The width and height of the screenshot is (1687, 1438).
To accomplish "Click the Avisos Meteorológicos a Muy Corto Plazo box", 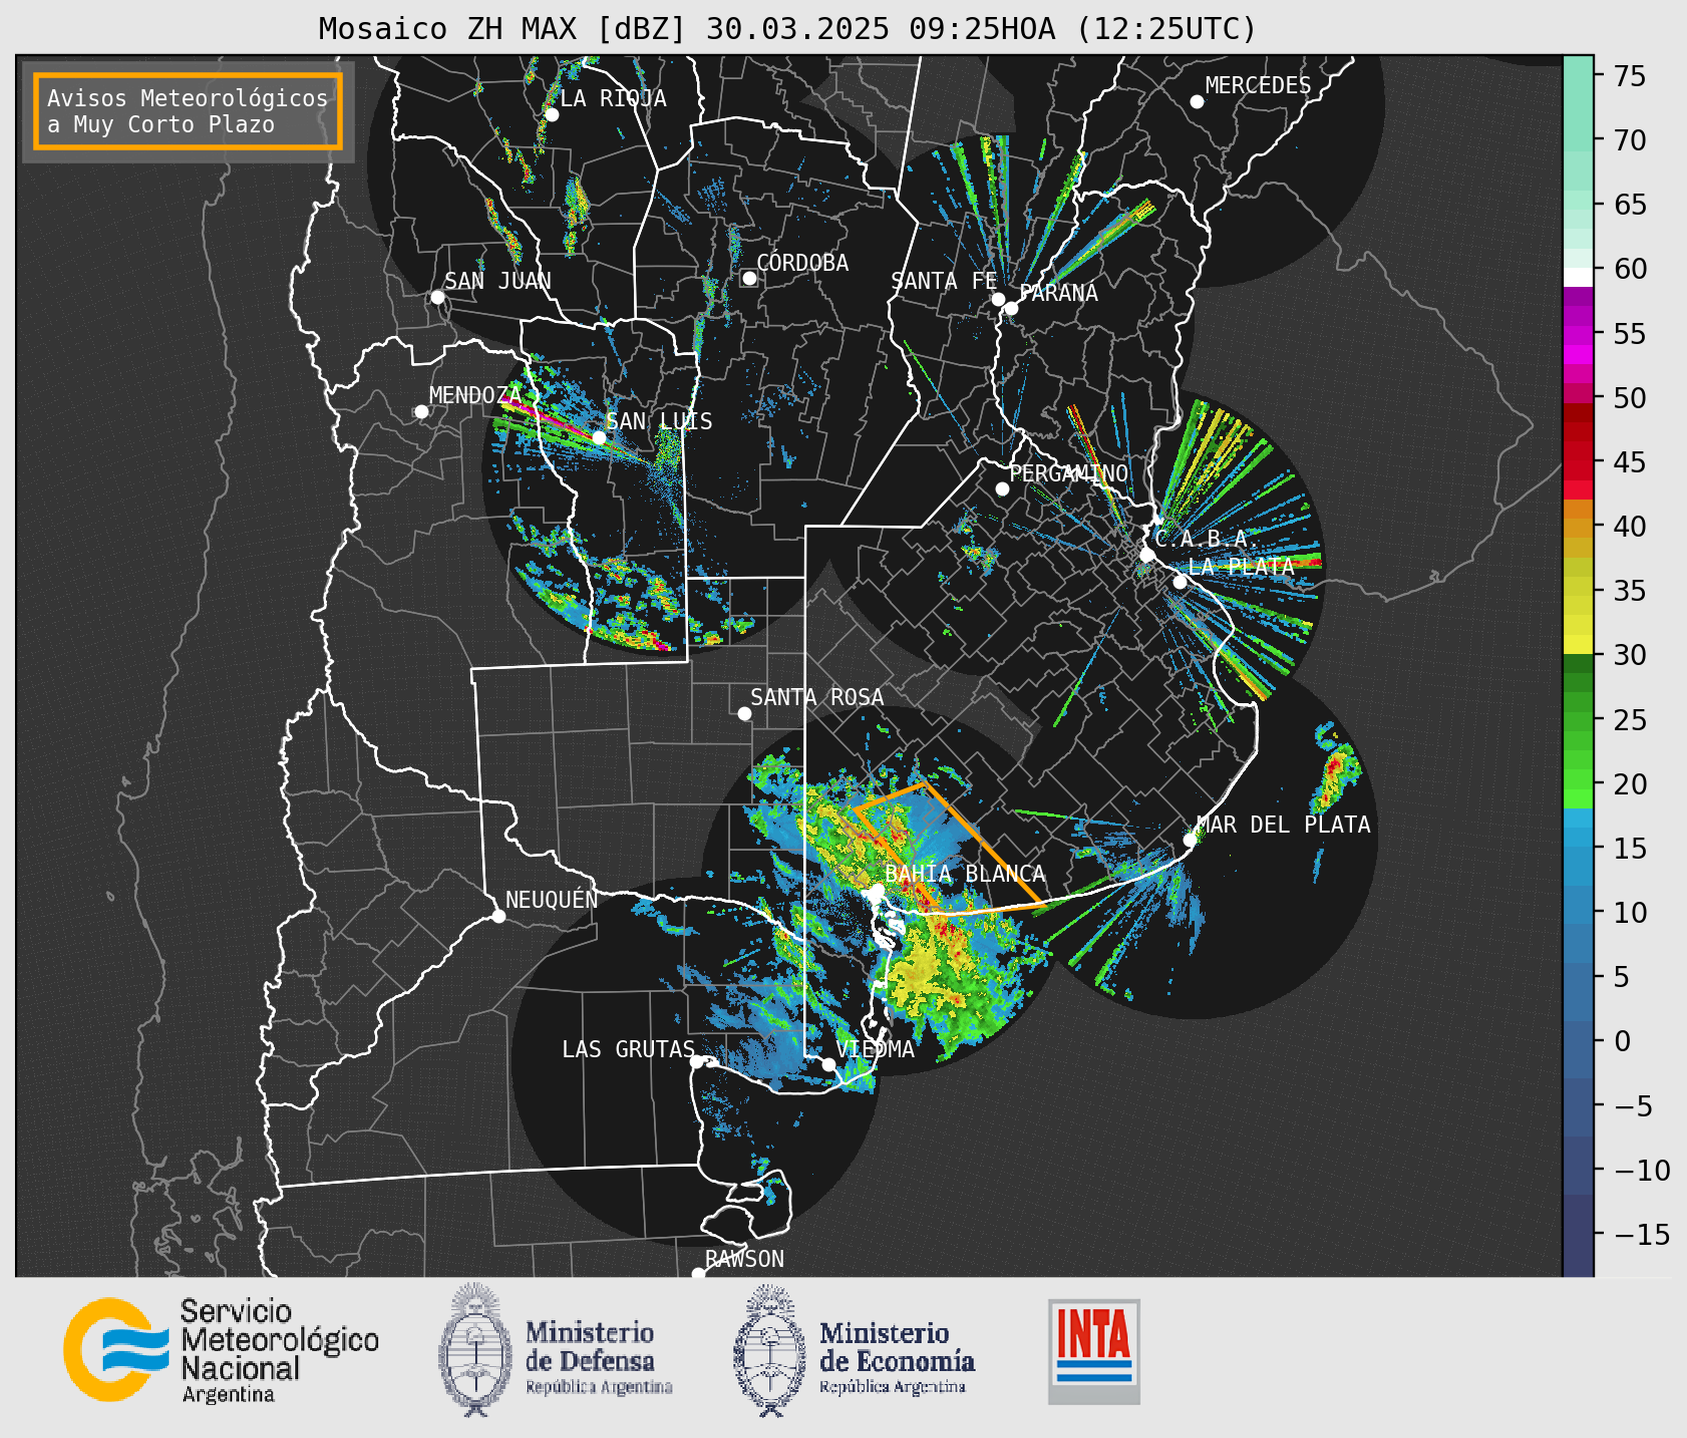I will click(188, 111).
